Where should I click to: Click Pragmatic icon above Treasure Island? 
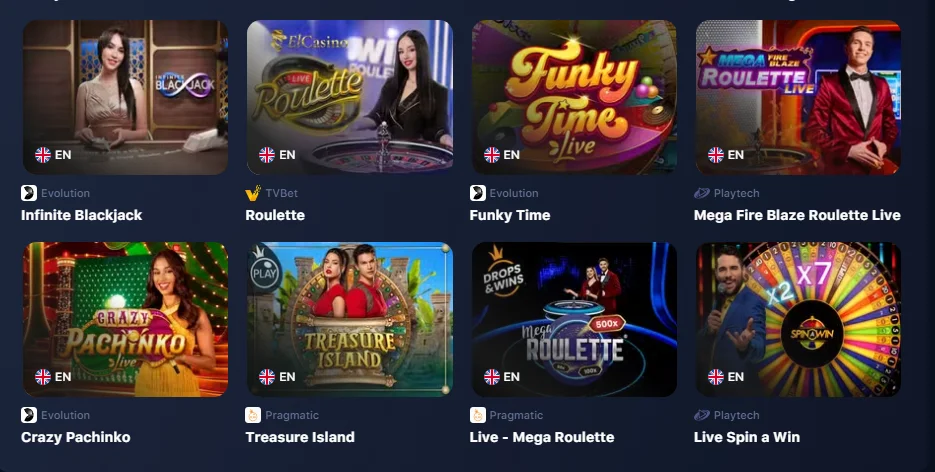pyautogui.click(x=253, y=415)
